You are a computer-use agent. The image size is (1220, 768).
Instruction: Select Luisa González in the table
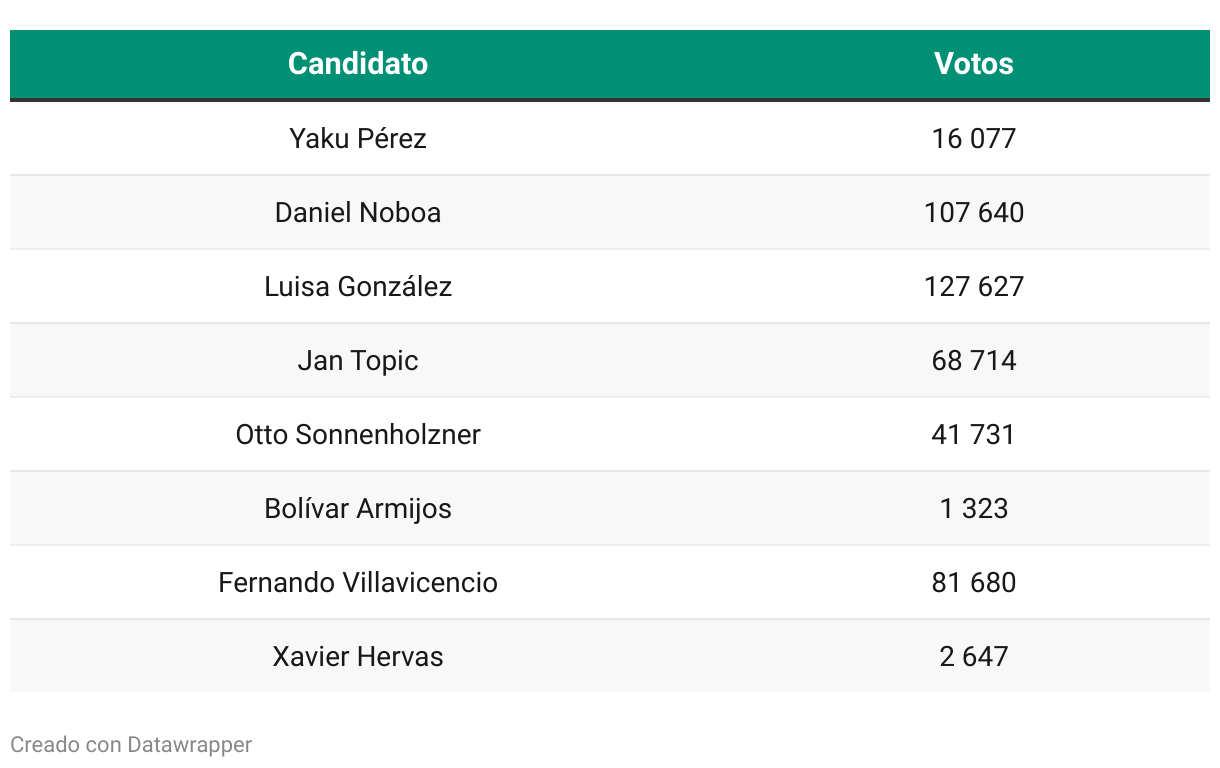pos(358,286)
